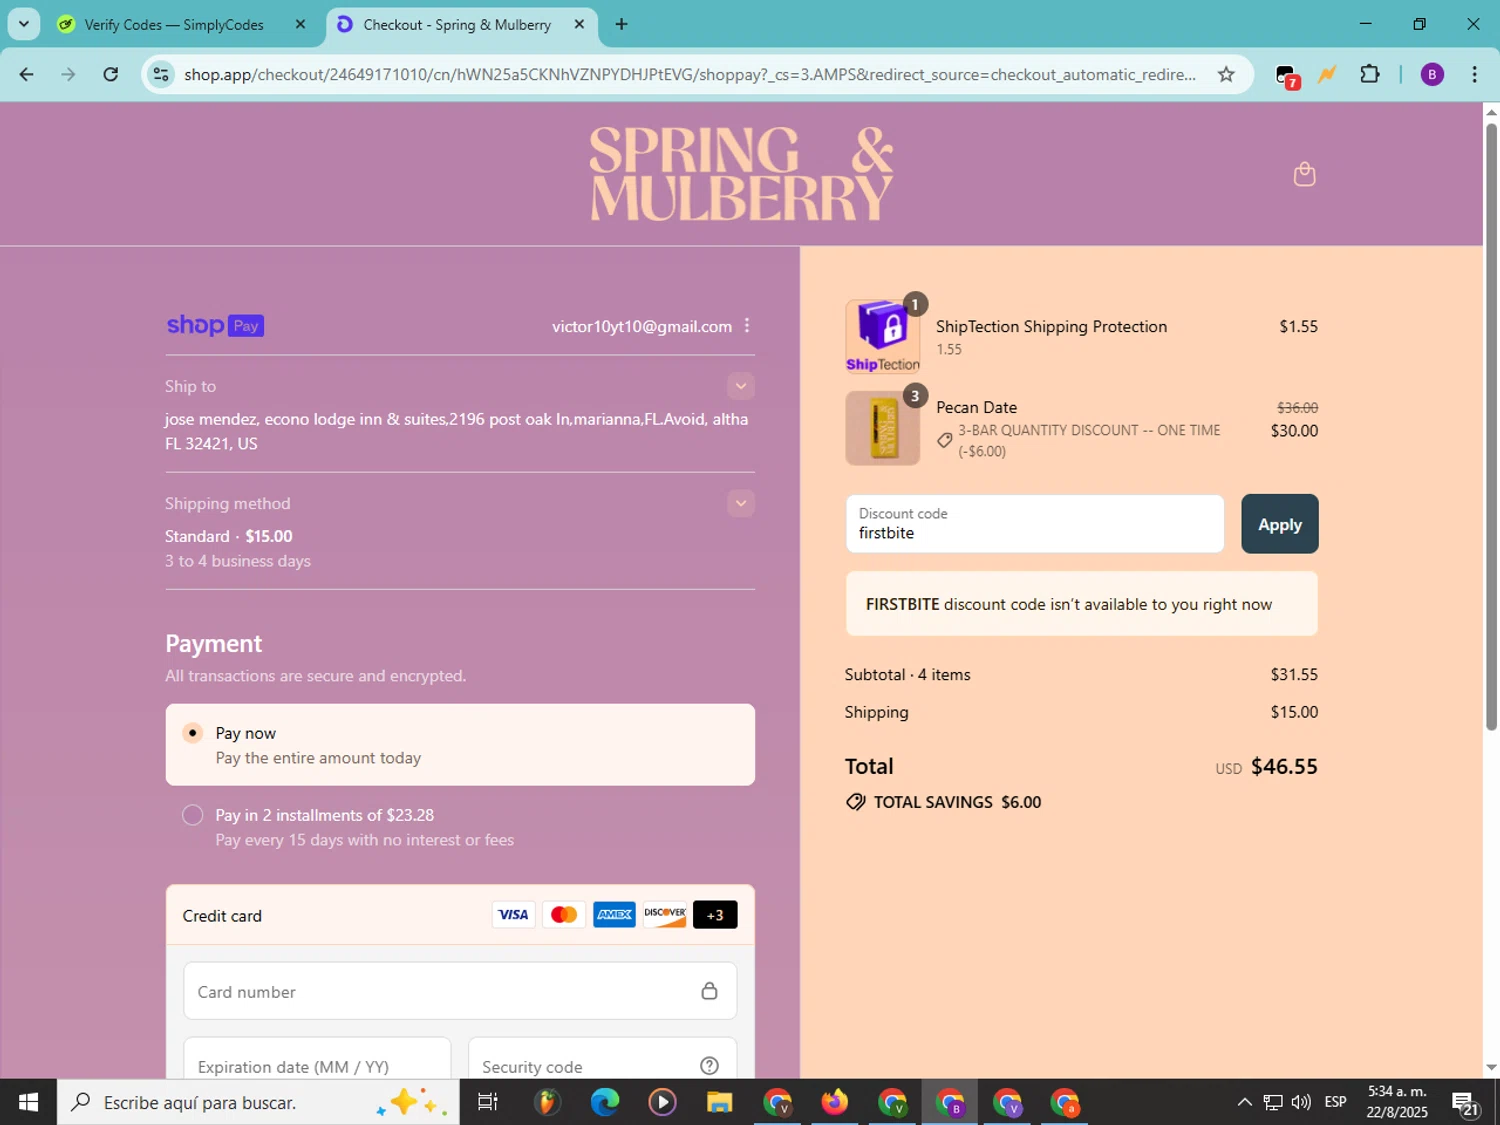Click the FIRSTBITE discount error message
This screenshot has width=1500, height=1125.
pyautogui.click(x=1081, y=604)
